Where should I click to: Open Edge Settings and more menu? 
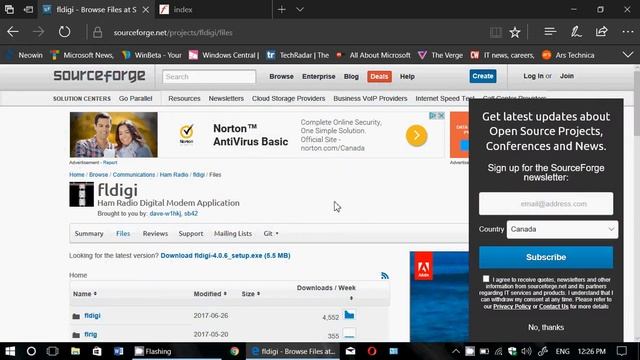(628, 32)
